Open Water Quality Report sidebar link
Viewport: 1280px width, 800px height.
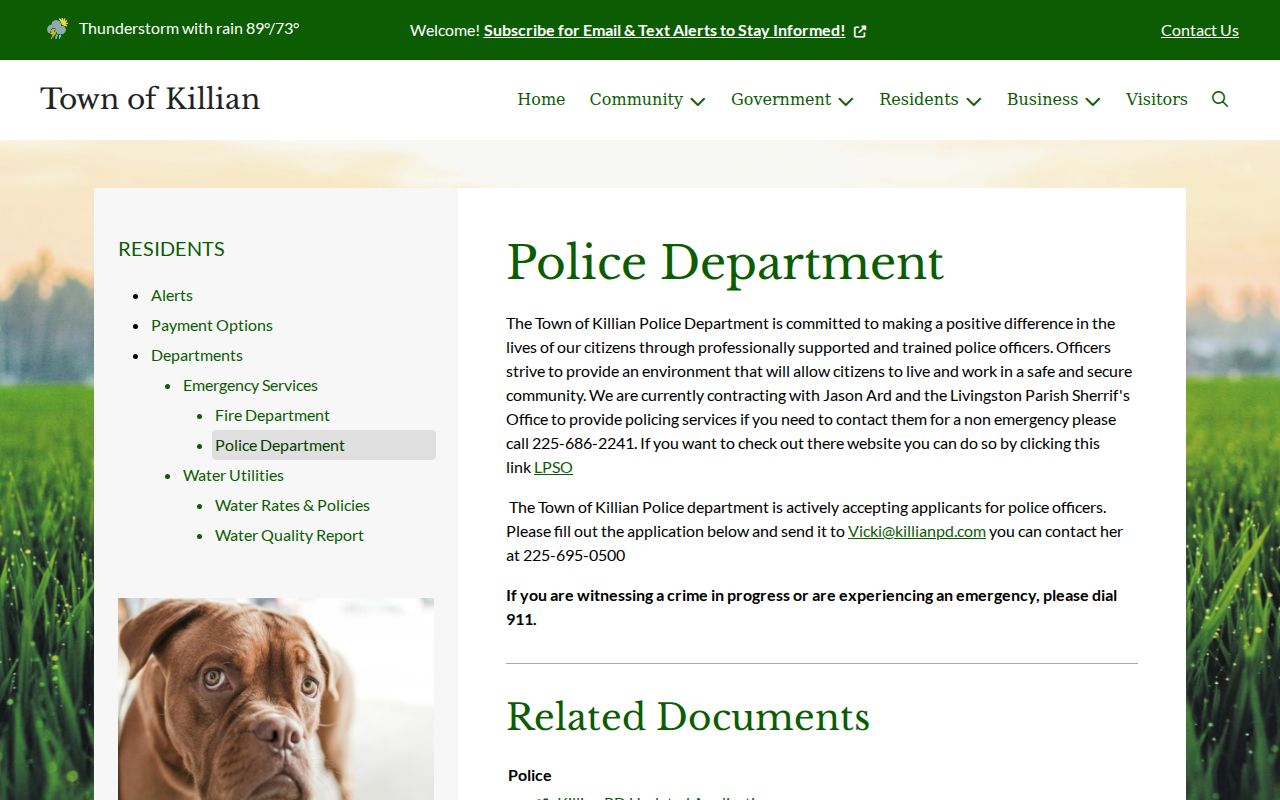[x=289, y=535]
